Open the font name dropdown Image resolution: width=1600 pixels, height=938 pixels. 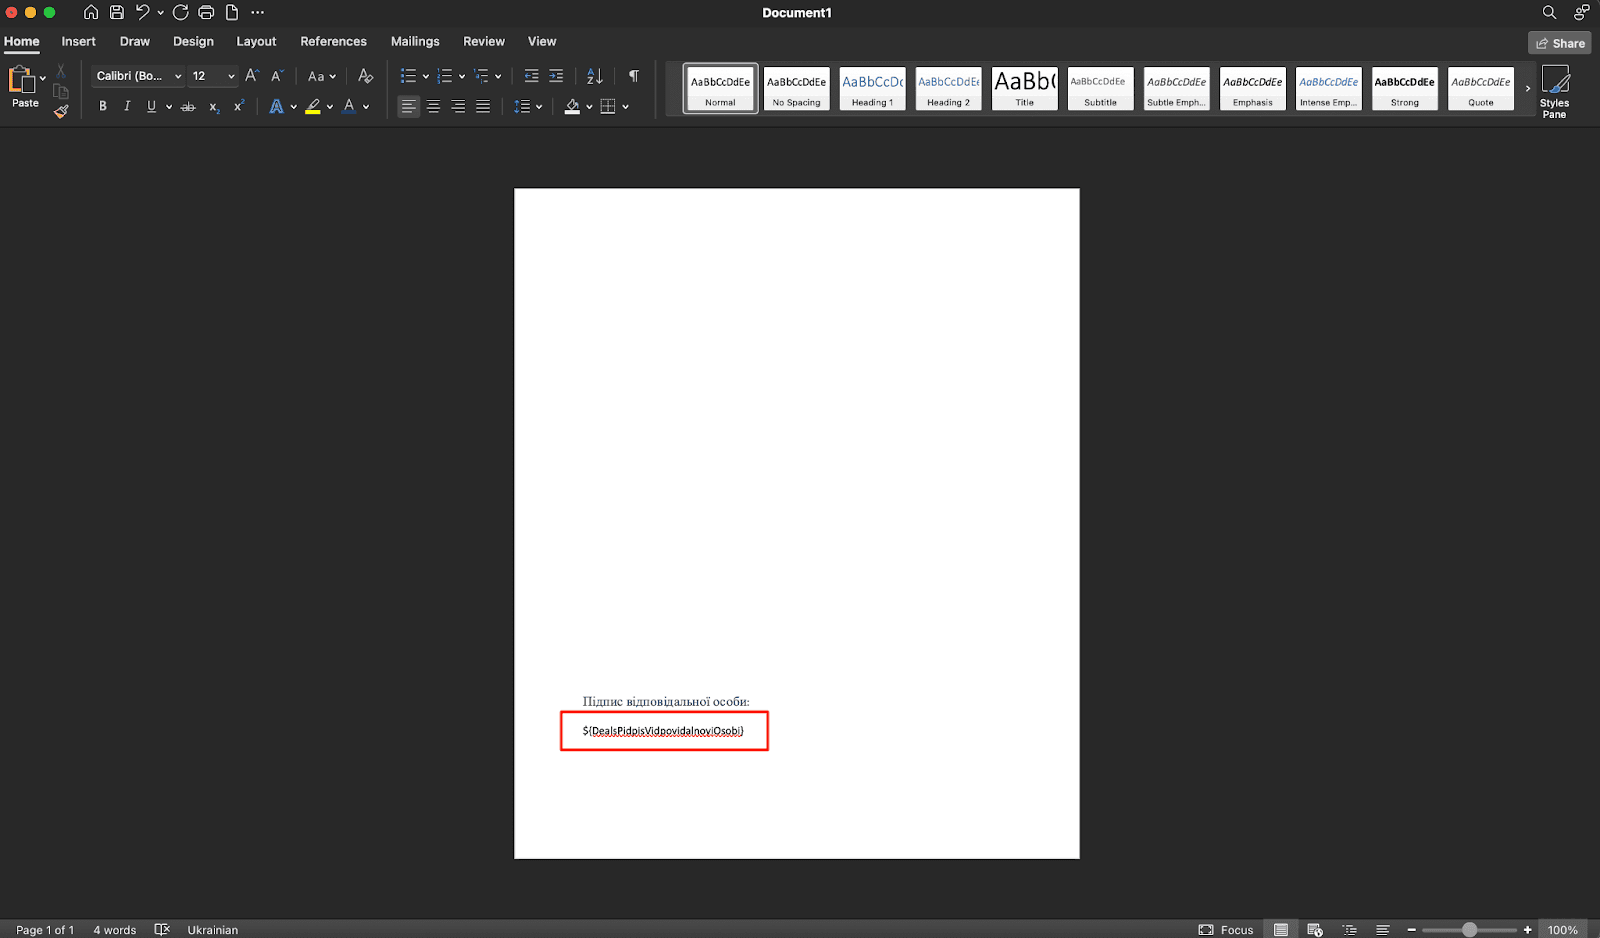click(x=178, y=76)
